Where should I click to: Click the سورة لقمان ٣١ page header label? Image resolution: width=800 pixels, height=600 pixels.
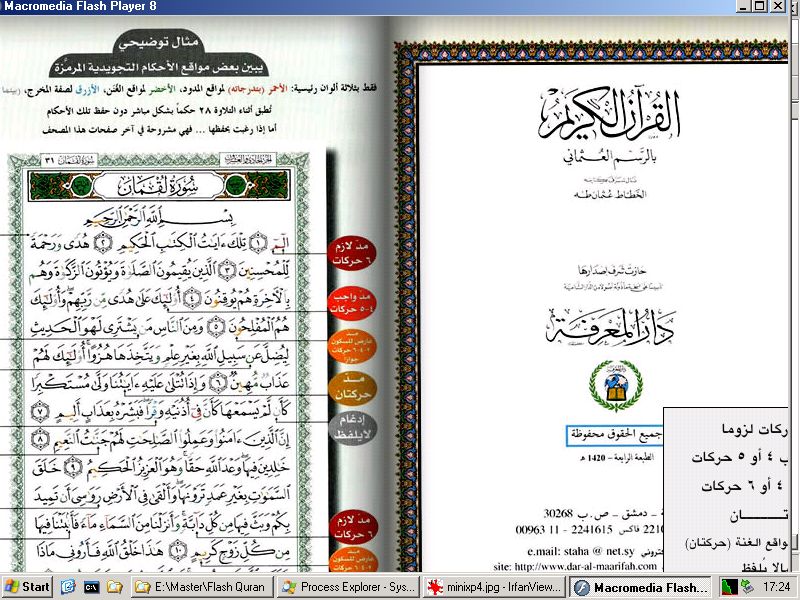[x=69, y=160]
